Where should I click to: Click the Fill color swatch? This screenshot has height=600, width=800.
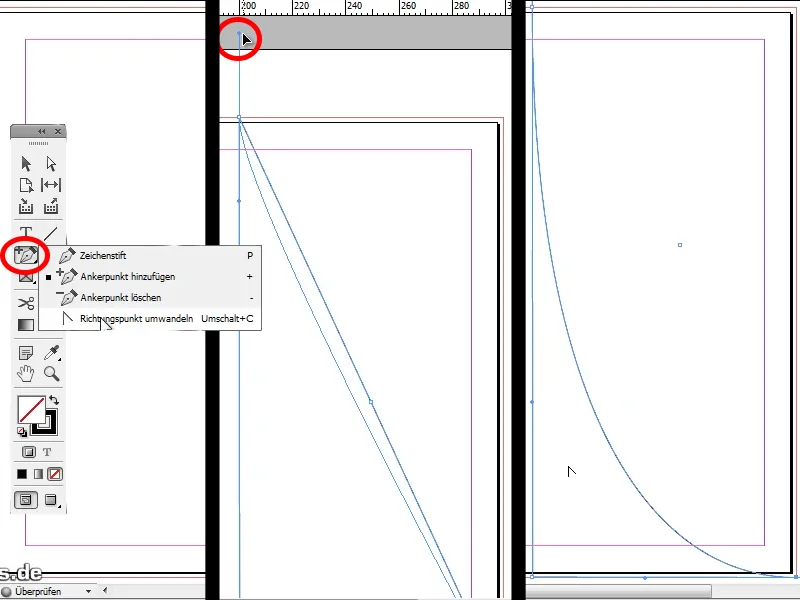(x=30, y=409)
